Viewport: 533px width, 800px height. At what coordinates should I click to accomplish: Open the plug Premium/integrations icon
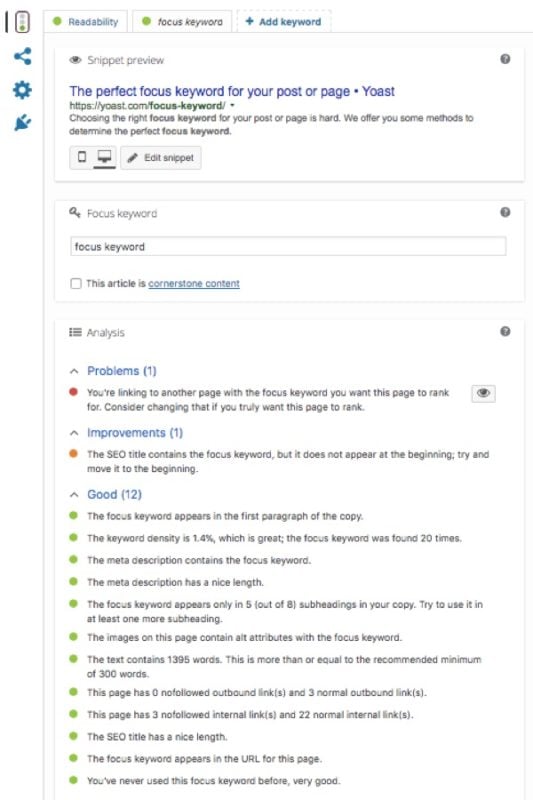tap(22, 122)
